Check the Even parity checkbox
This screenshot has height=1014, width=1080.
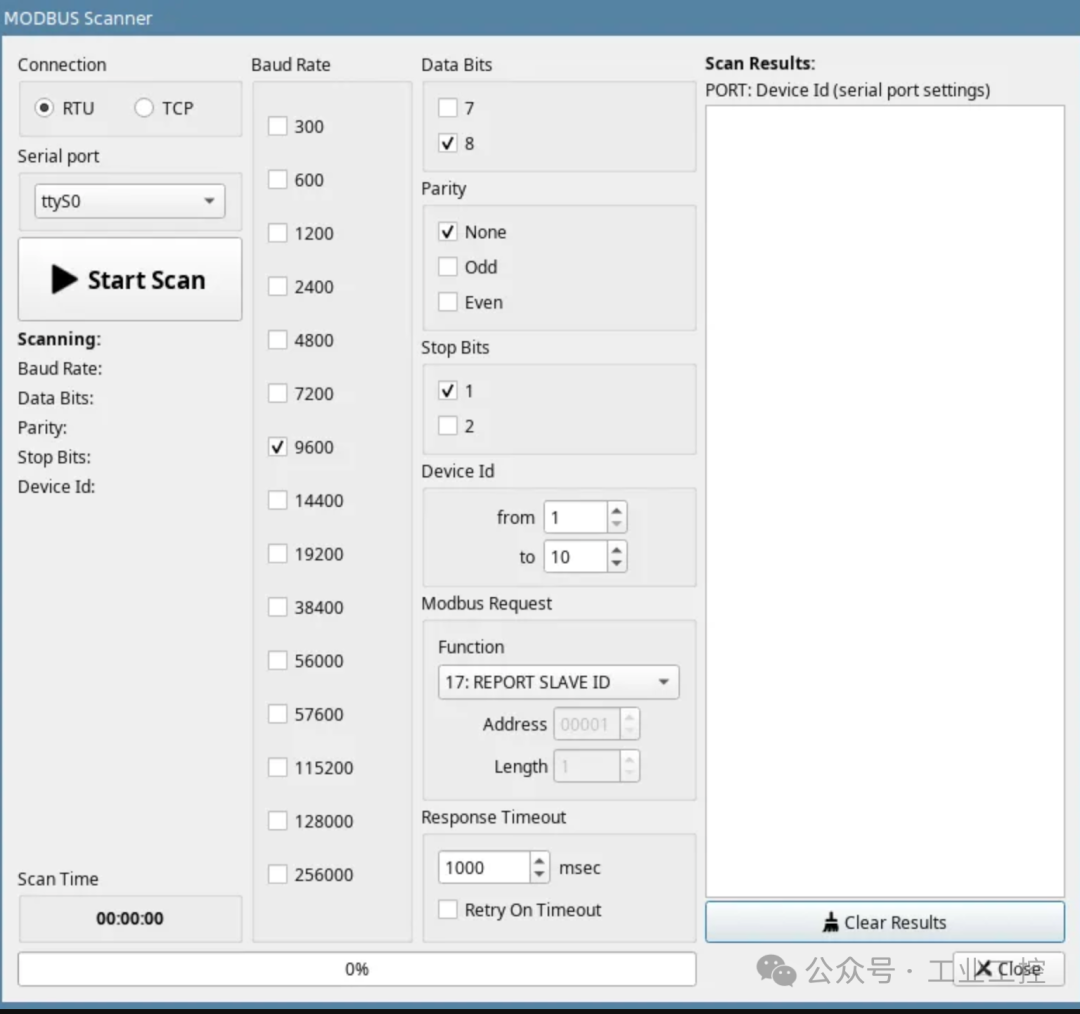point(448,302)
